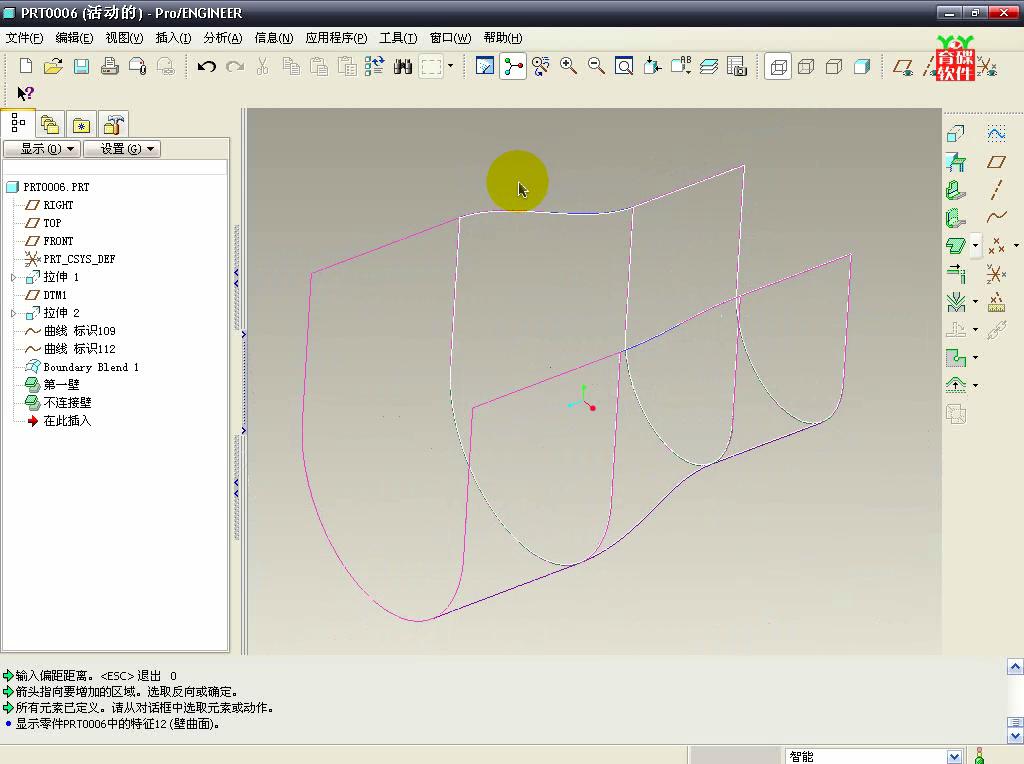Switch to the Folder Browser navigator tab
The height and width of the screenshot is (764, 1024).
point(50,124)
